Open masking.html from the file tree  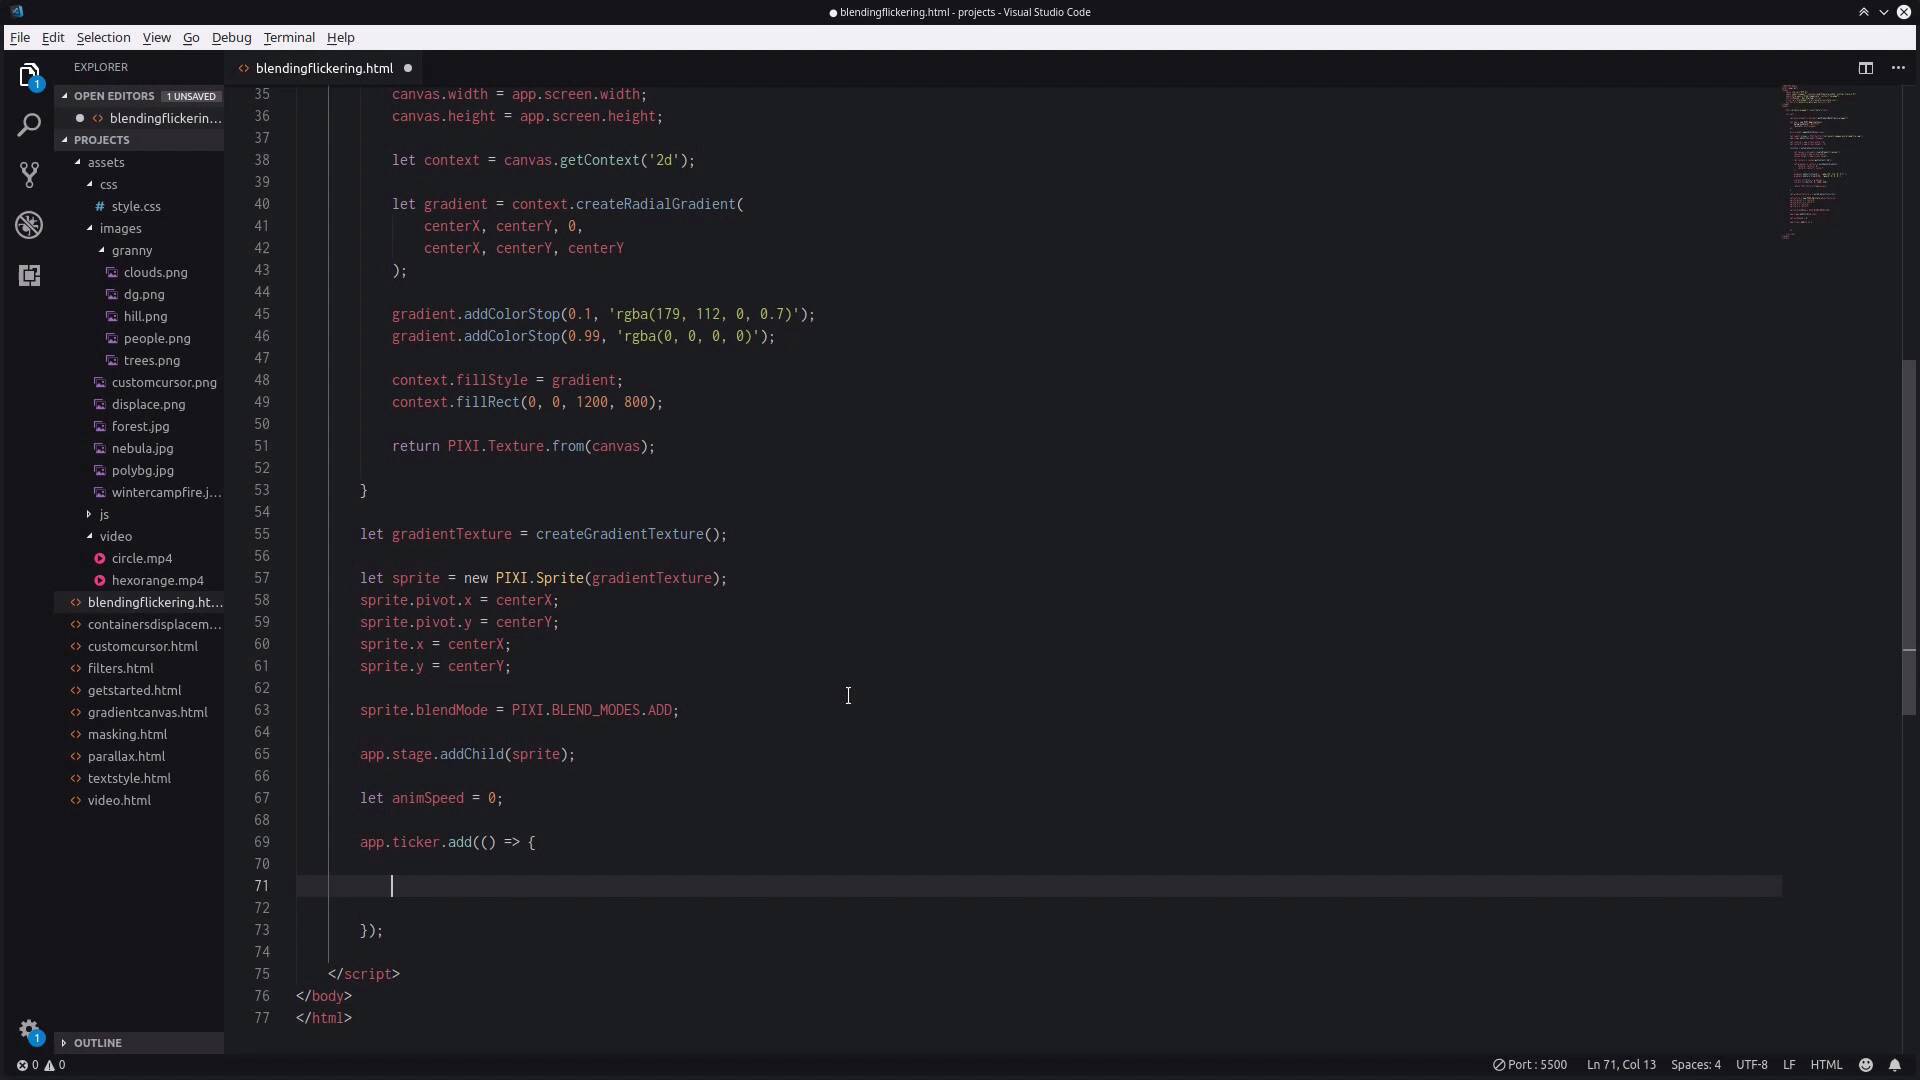point(127,734)
